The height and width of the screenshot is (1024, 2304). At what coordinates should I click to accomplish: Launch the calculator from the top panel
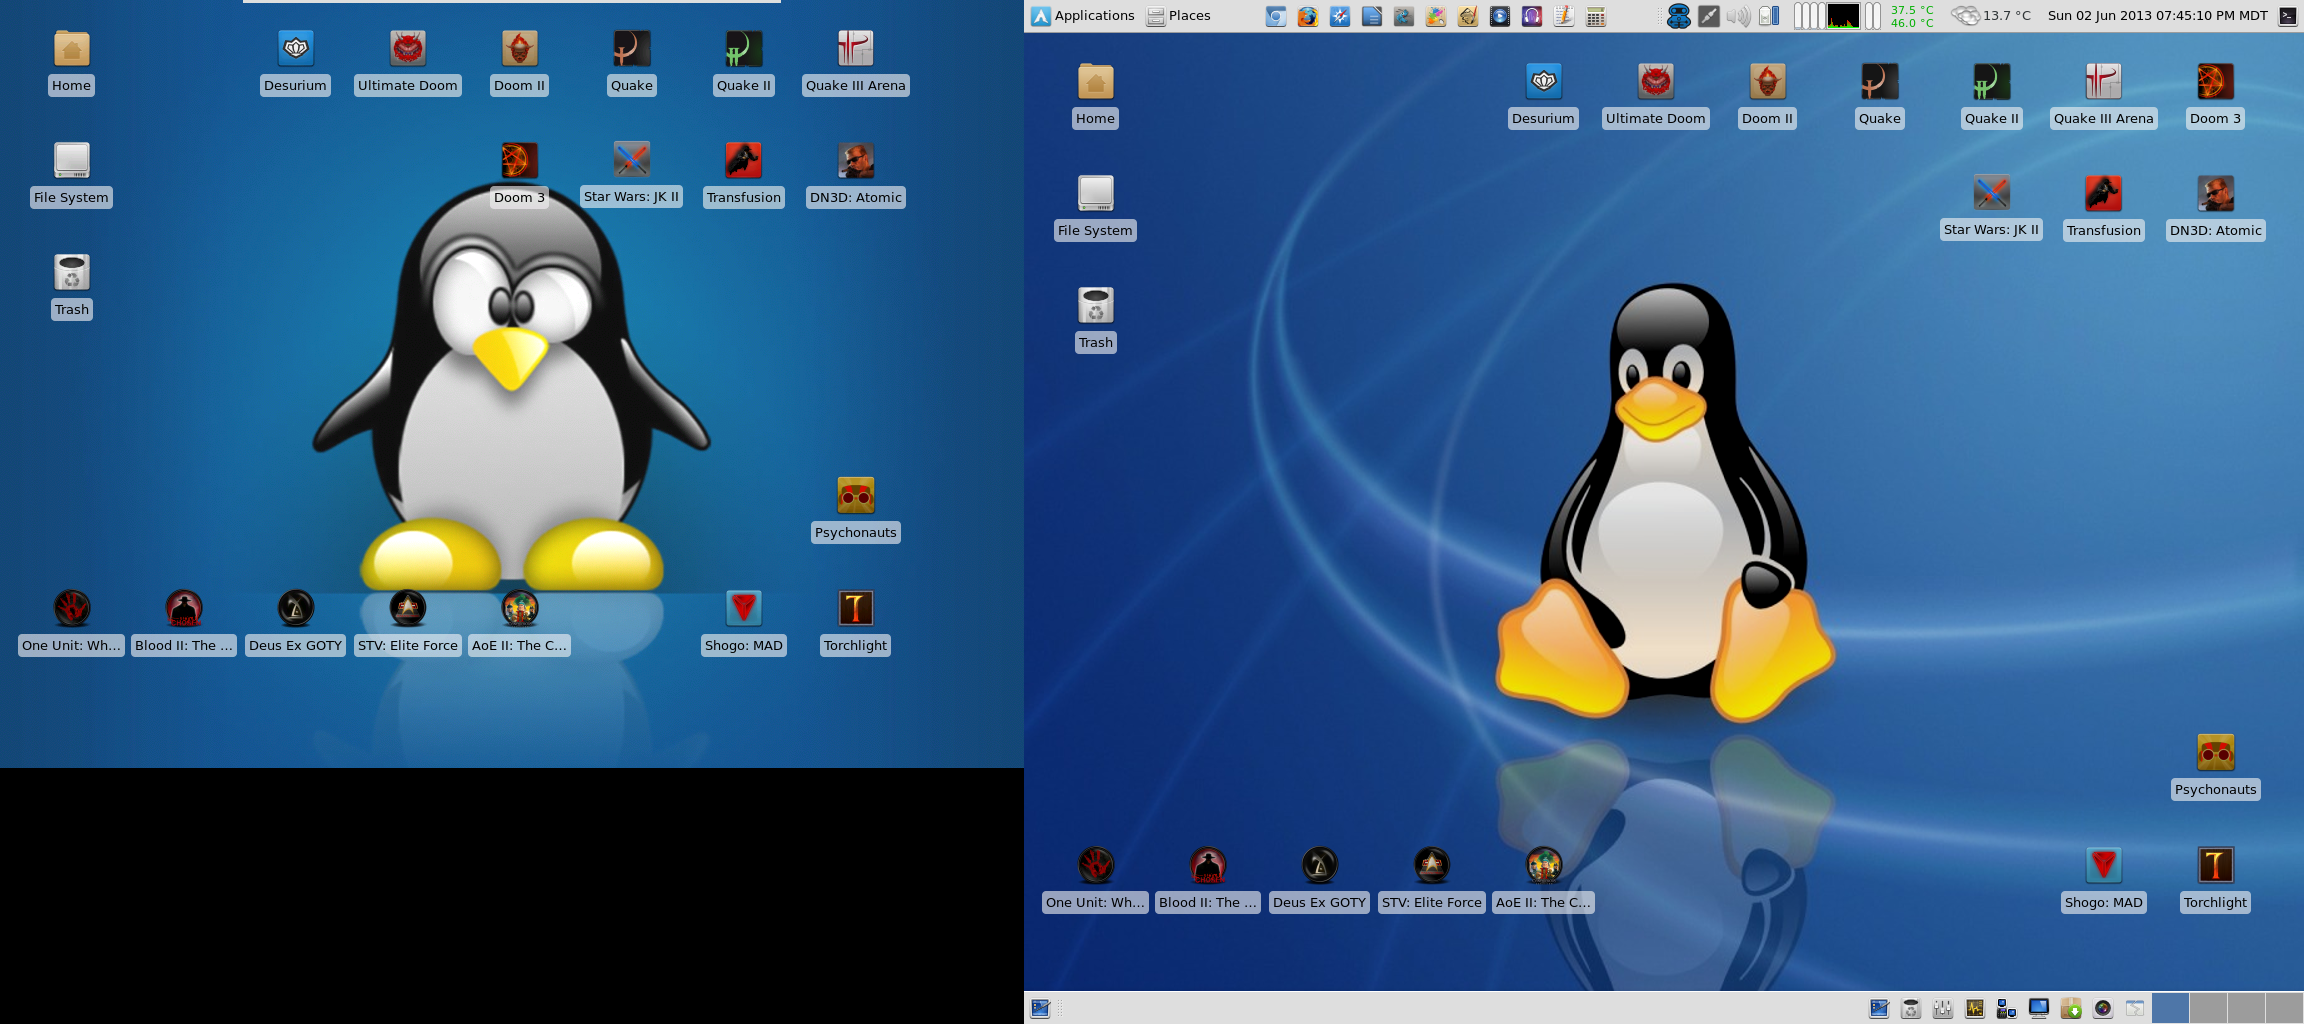click(1596, 16)
